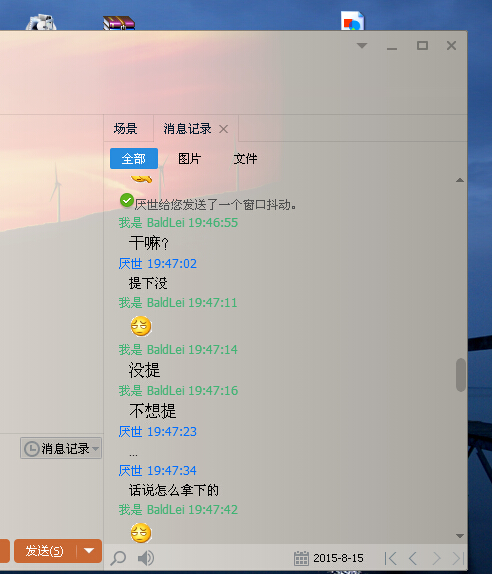The image size is (492, 574).
Task: Jump to last page of message history
Action: [458, 559]
